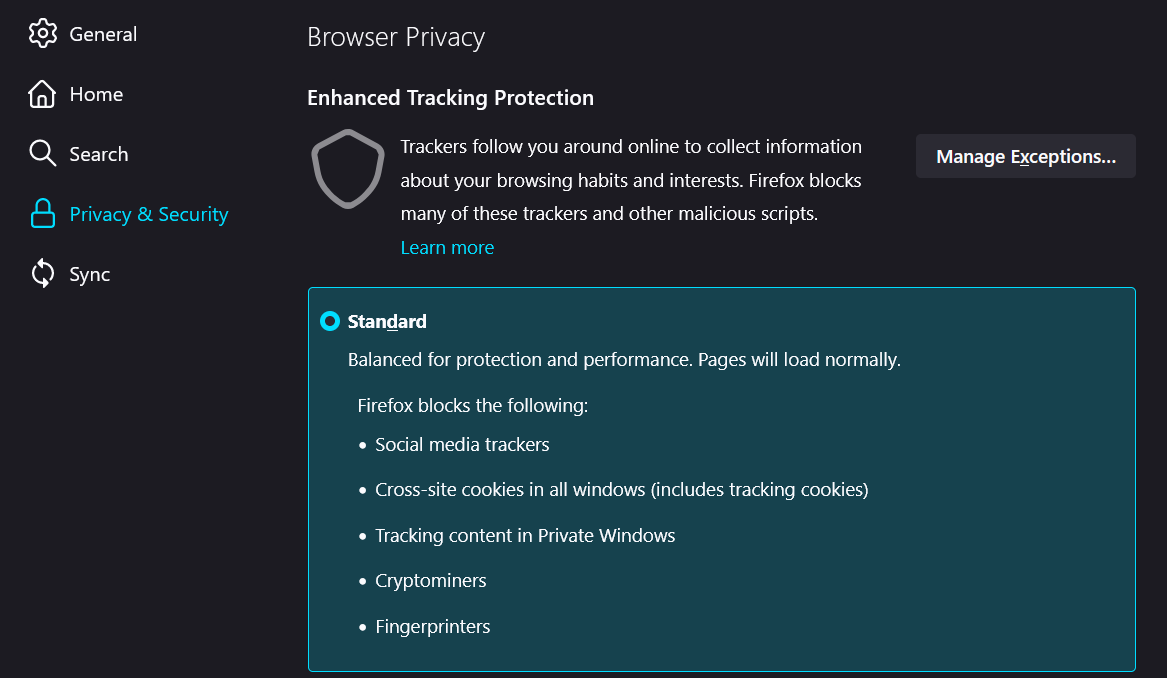
Task: Click the tracking protection shield icon
Action: pyautogui.click(x=347, y=170)
